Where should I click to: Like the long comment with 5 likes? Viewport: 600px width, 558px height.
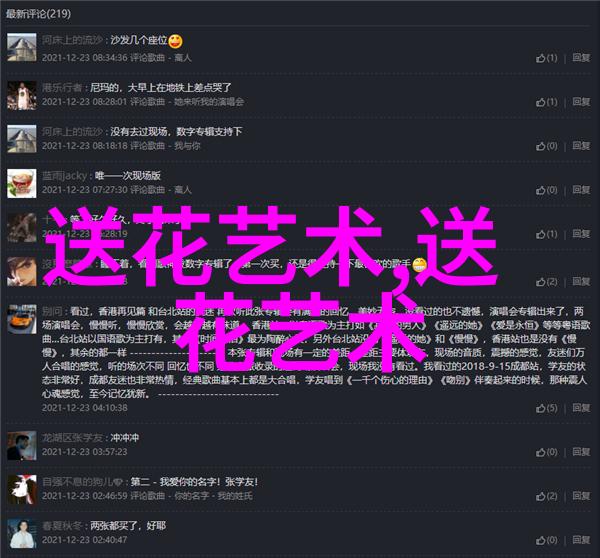coord(546,408)
